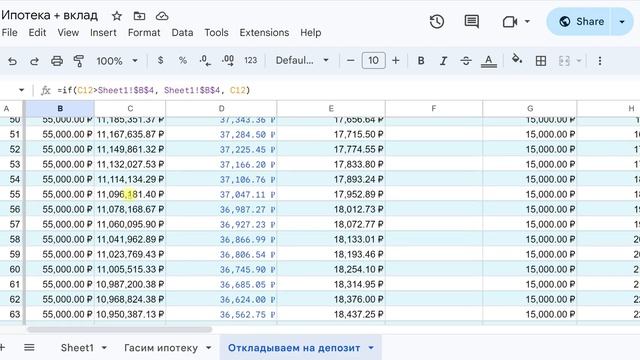This screenshot has height=360, width=640.
Task: Format as percent
Action: (x=183, y=60)
